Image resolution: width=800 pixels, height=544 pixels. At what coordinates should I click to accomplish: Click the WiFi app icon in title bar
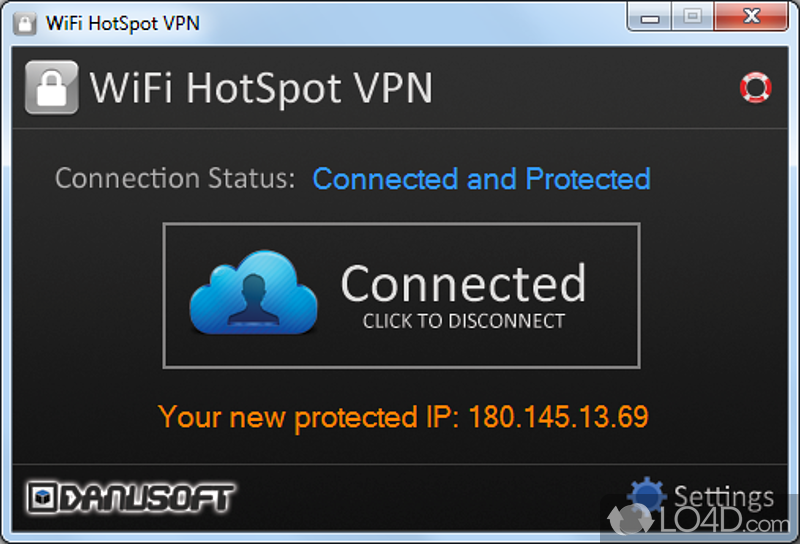(x=23, y=22)
